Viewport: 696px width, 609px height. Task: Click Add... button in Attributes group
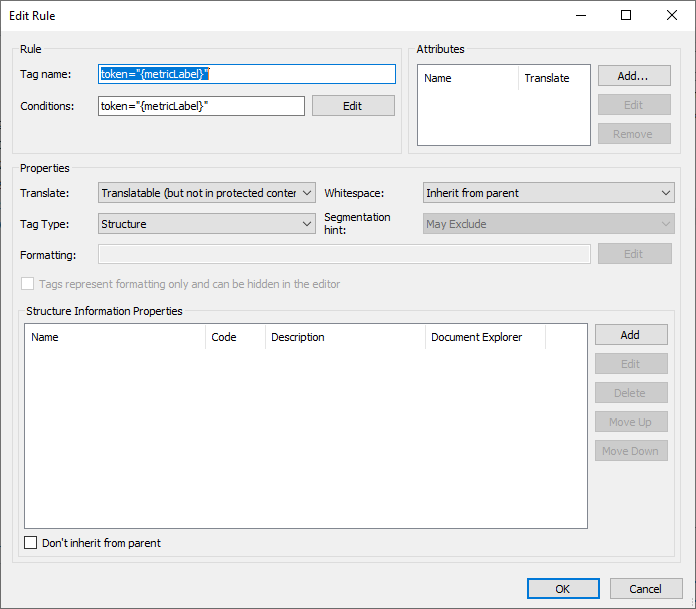pos(634,76)
